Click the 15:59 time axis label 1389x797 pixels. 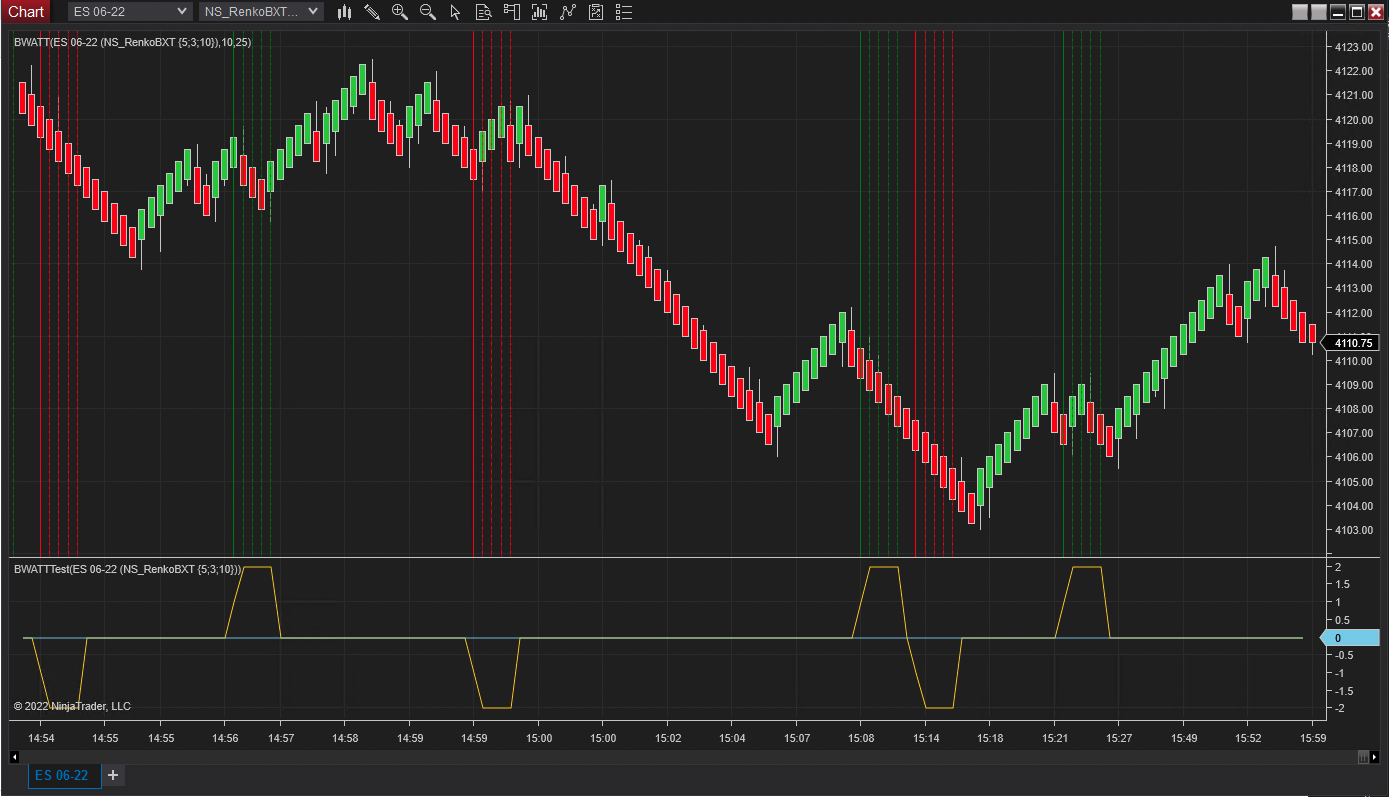pos(1312,738)
